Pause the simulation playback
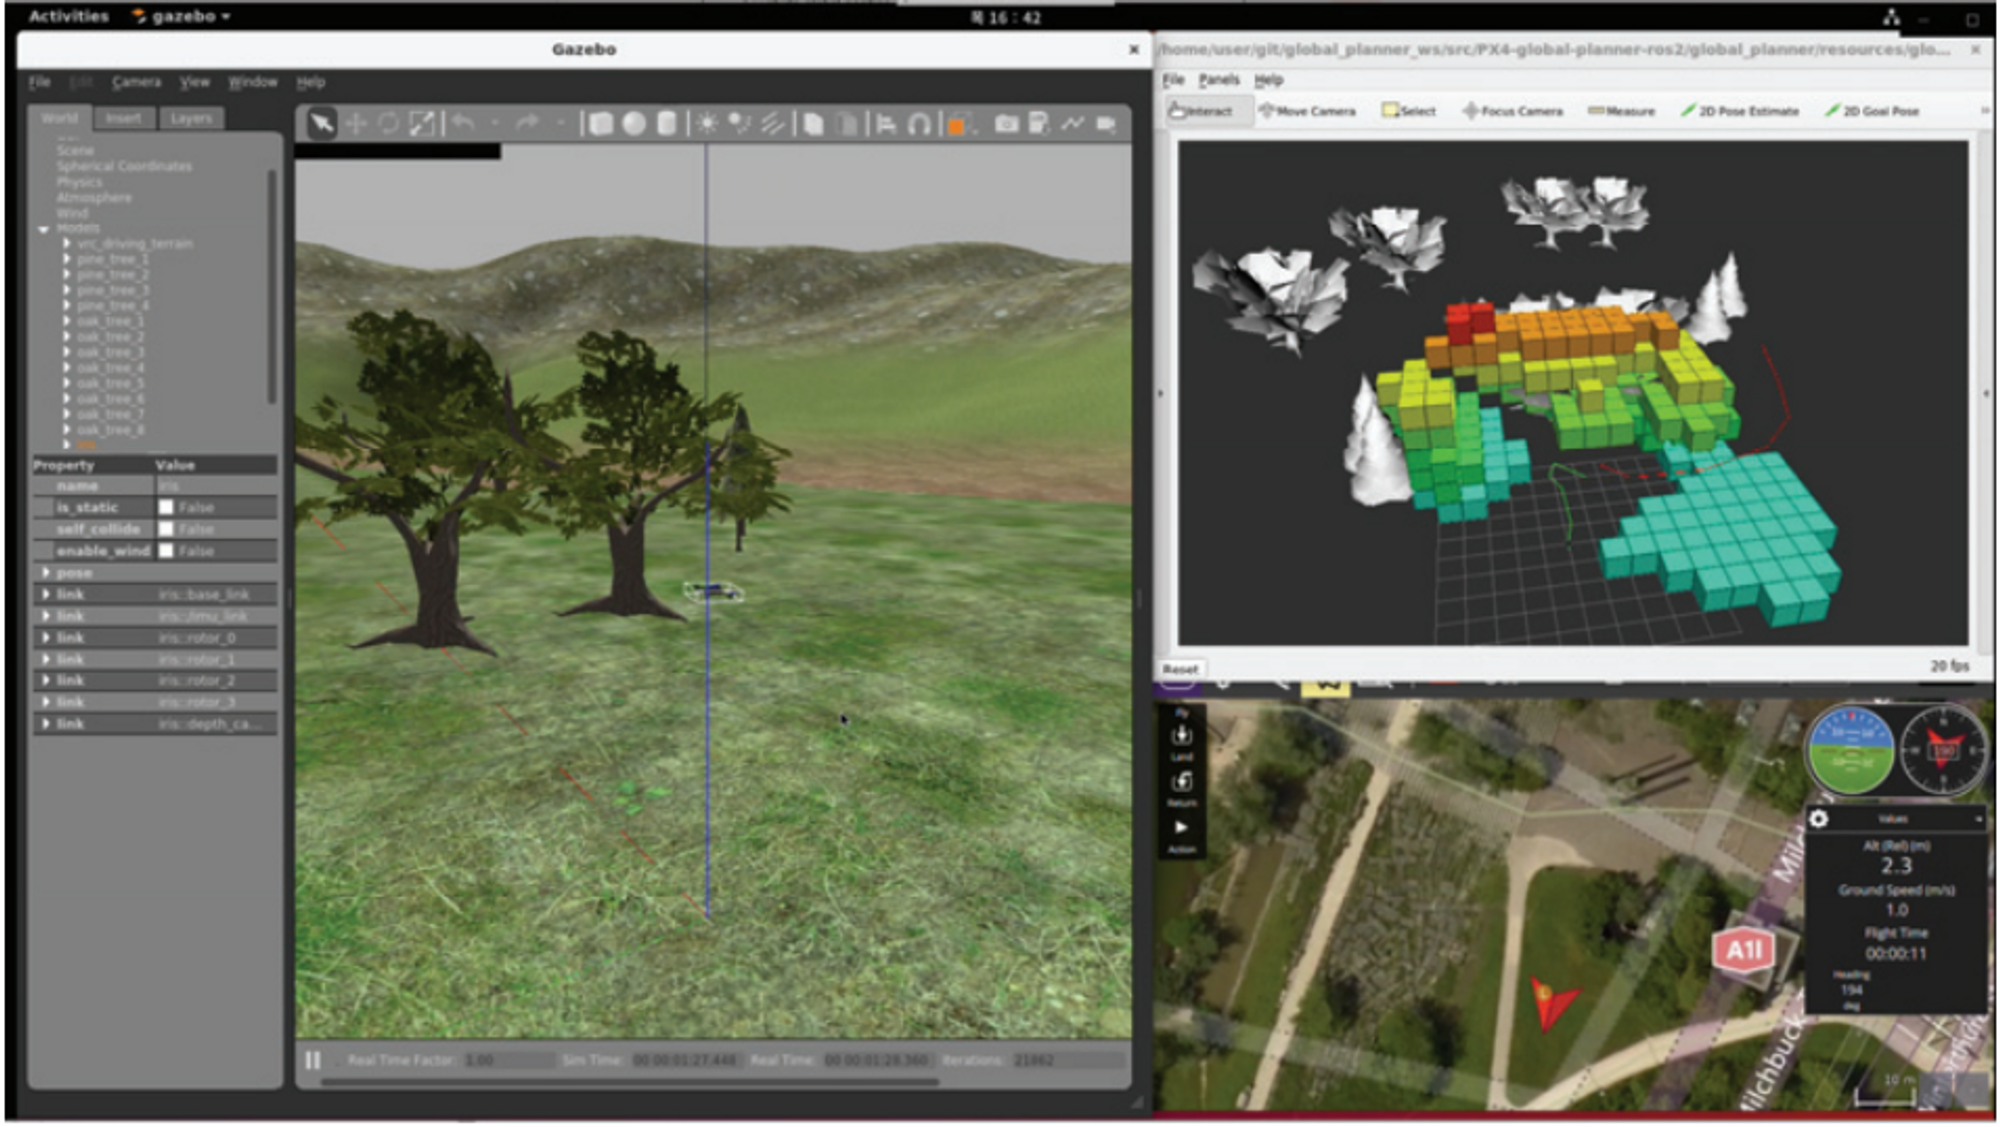2000x1127 pixels. (313, 1060)
